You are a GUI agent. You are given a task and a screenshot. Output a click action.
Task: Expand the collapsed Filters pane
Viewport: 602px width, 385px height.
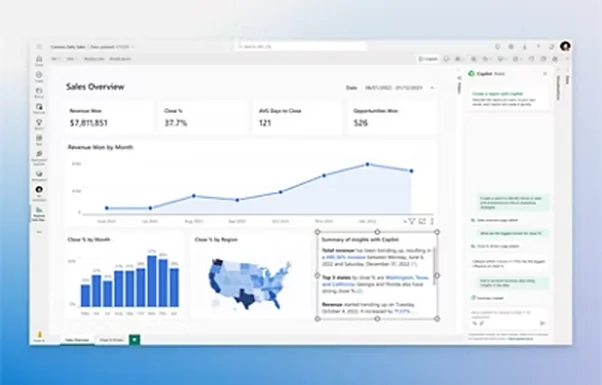459,85
